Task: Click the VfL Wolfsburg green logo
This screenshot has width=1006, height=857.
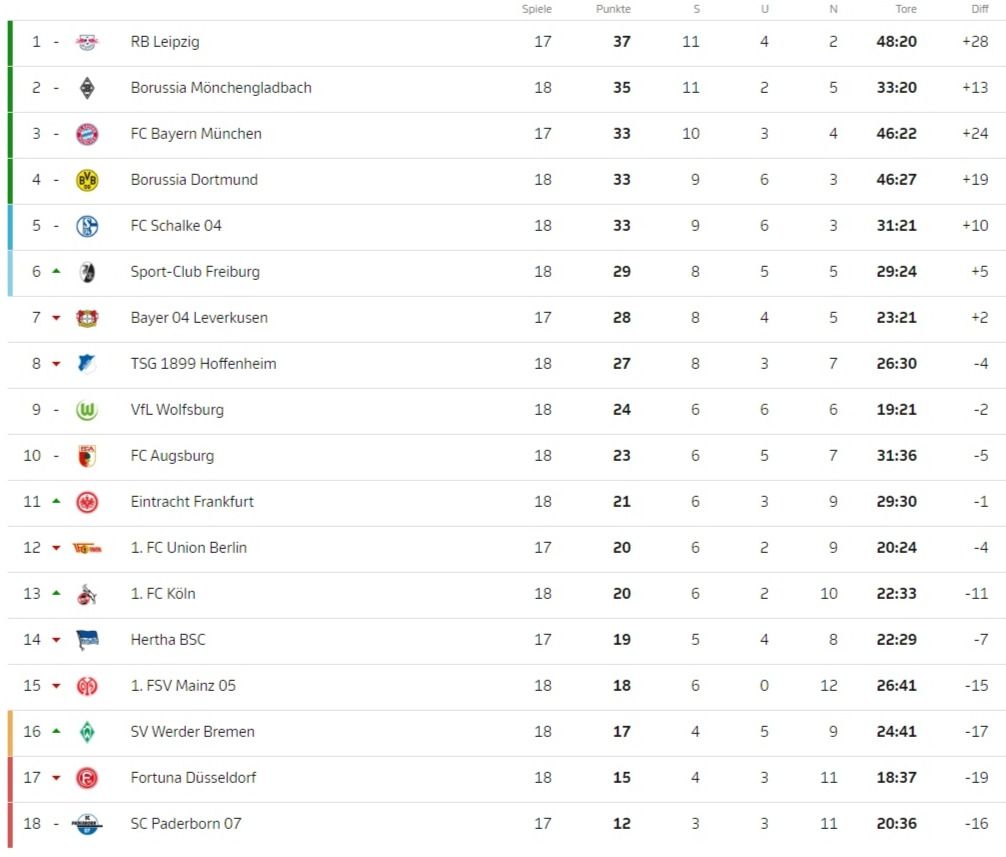Action: point(87,410)
